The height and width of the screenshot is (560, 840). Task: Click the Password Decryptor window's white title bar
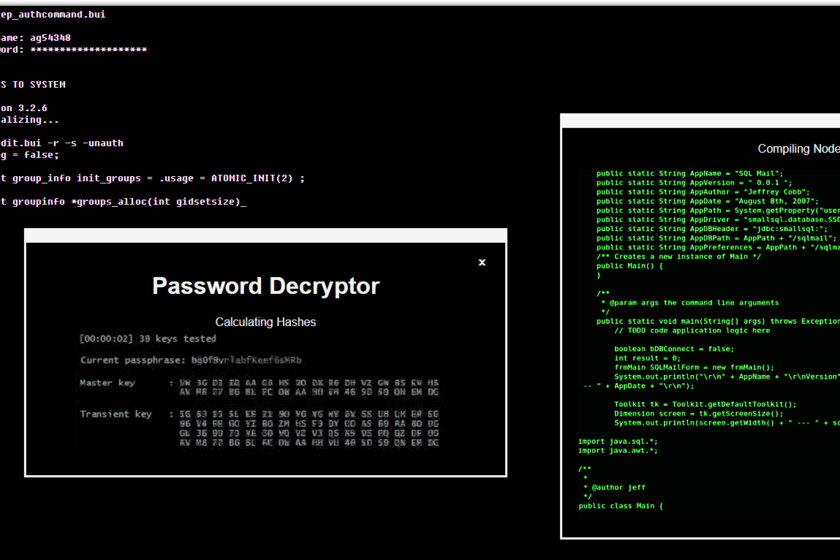pos(266,235)
